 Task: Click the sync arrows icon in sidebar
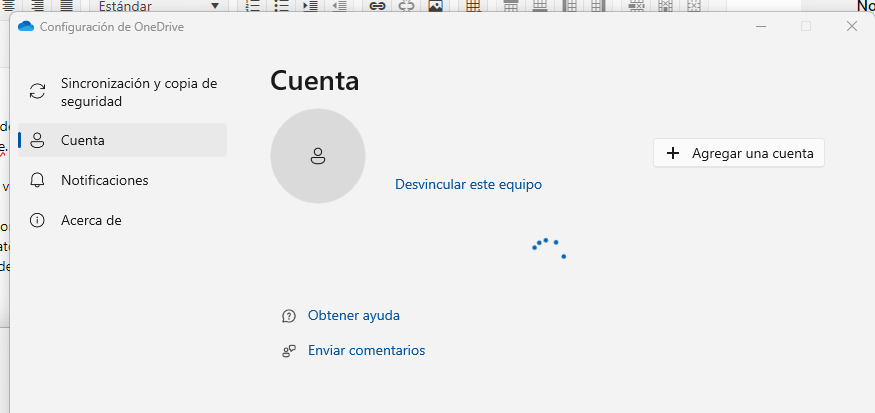[37, 92]
